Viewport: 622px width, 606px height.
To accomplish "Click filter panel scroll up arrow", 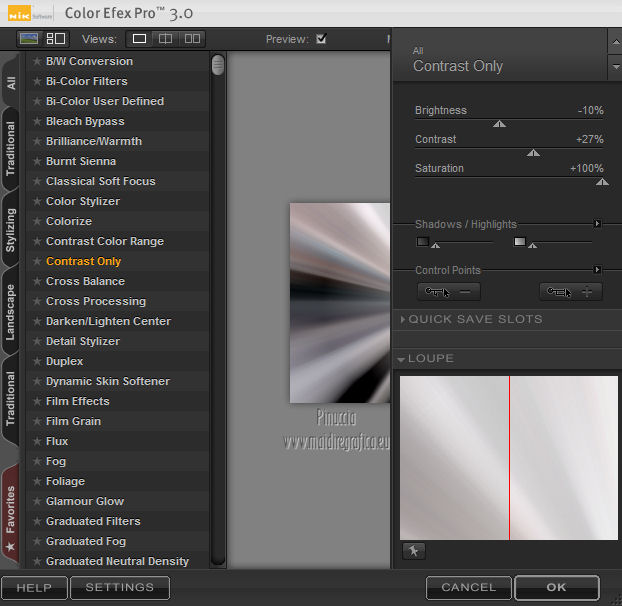I will pyautogui.click(x=615, y=42).
